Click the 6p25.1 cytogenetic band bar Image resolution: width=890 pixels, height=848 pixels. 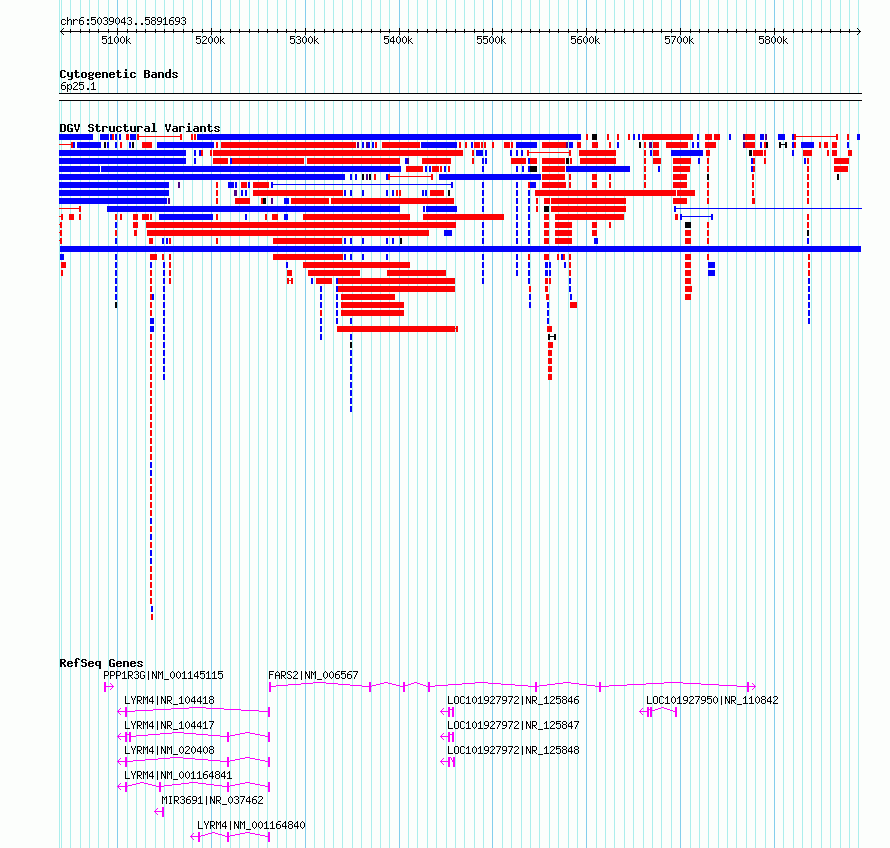click(460, 97)
